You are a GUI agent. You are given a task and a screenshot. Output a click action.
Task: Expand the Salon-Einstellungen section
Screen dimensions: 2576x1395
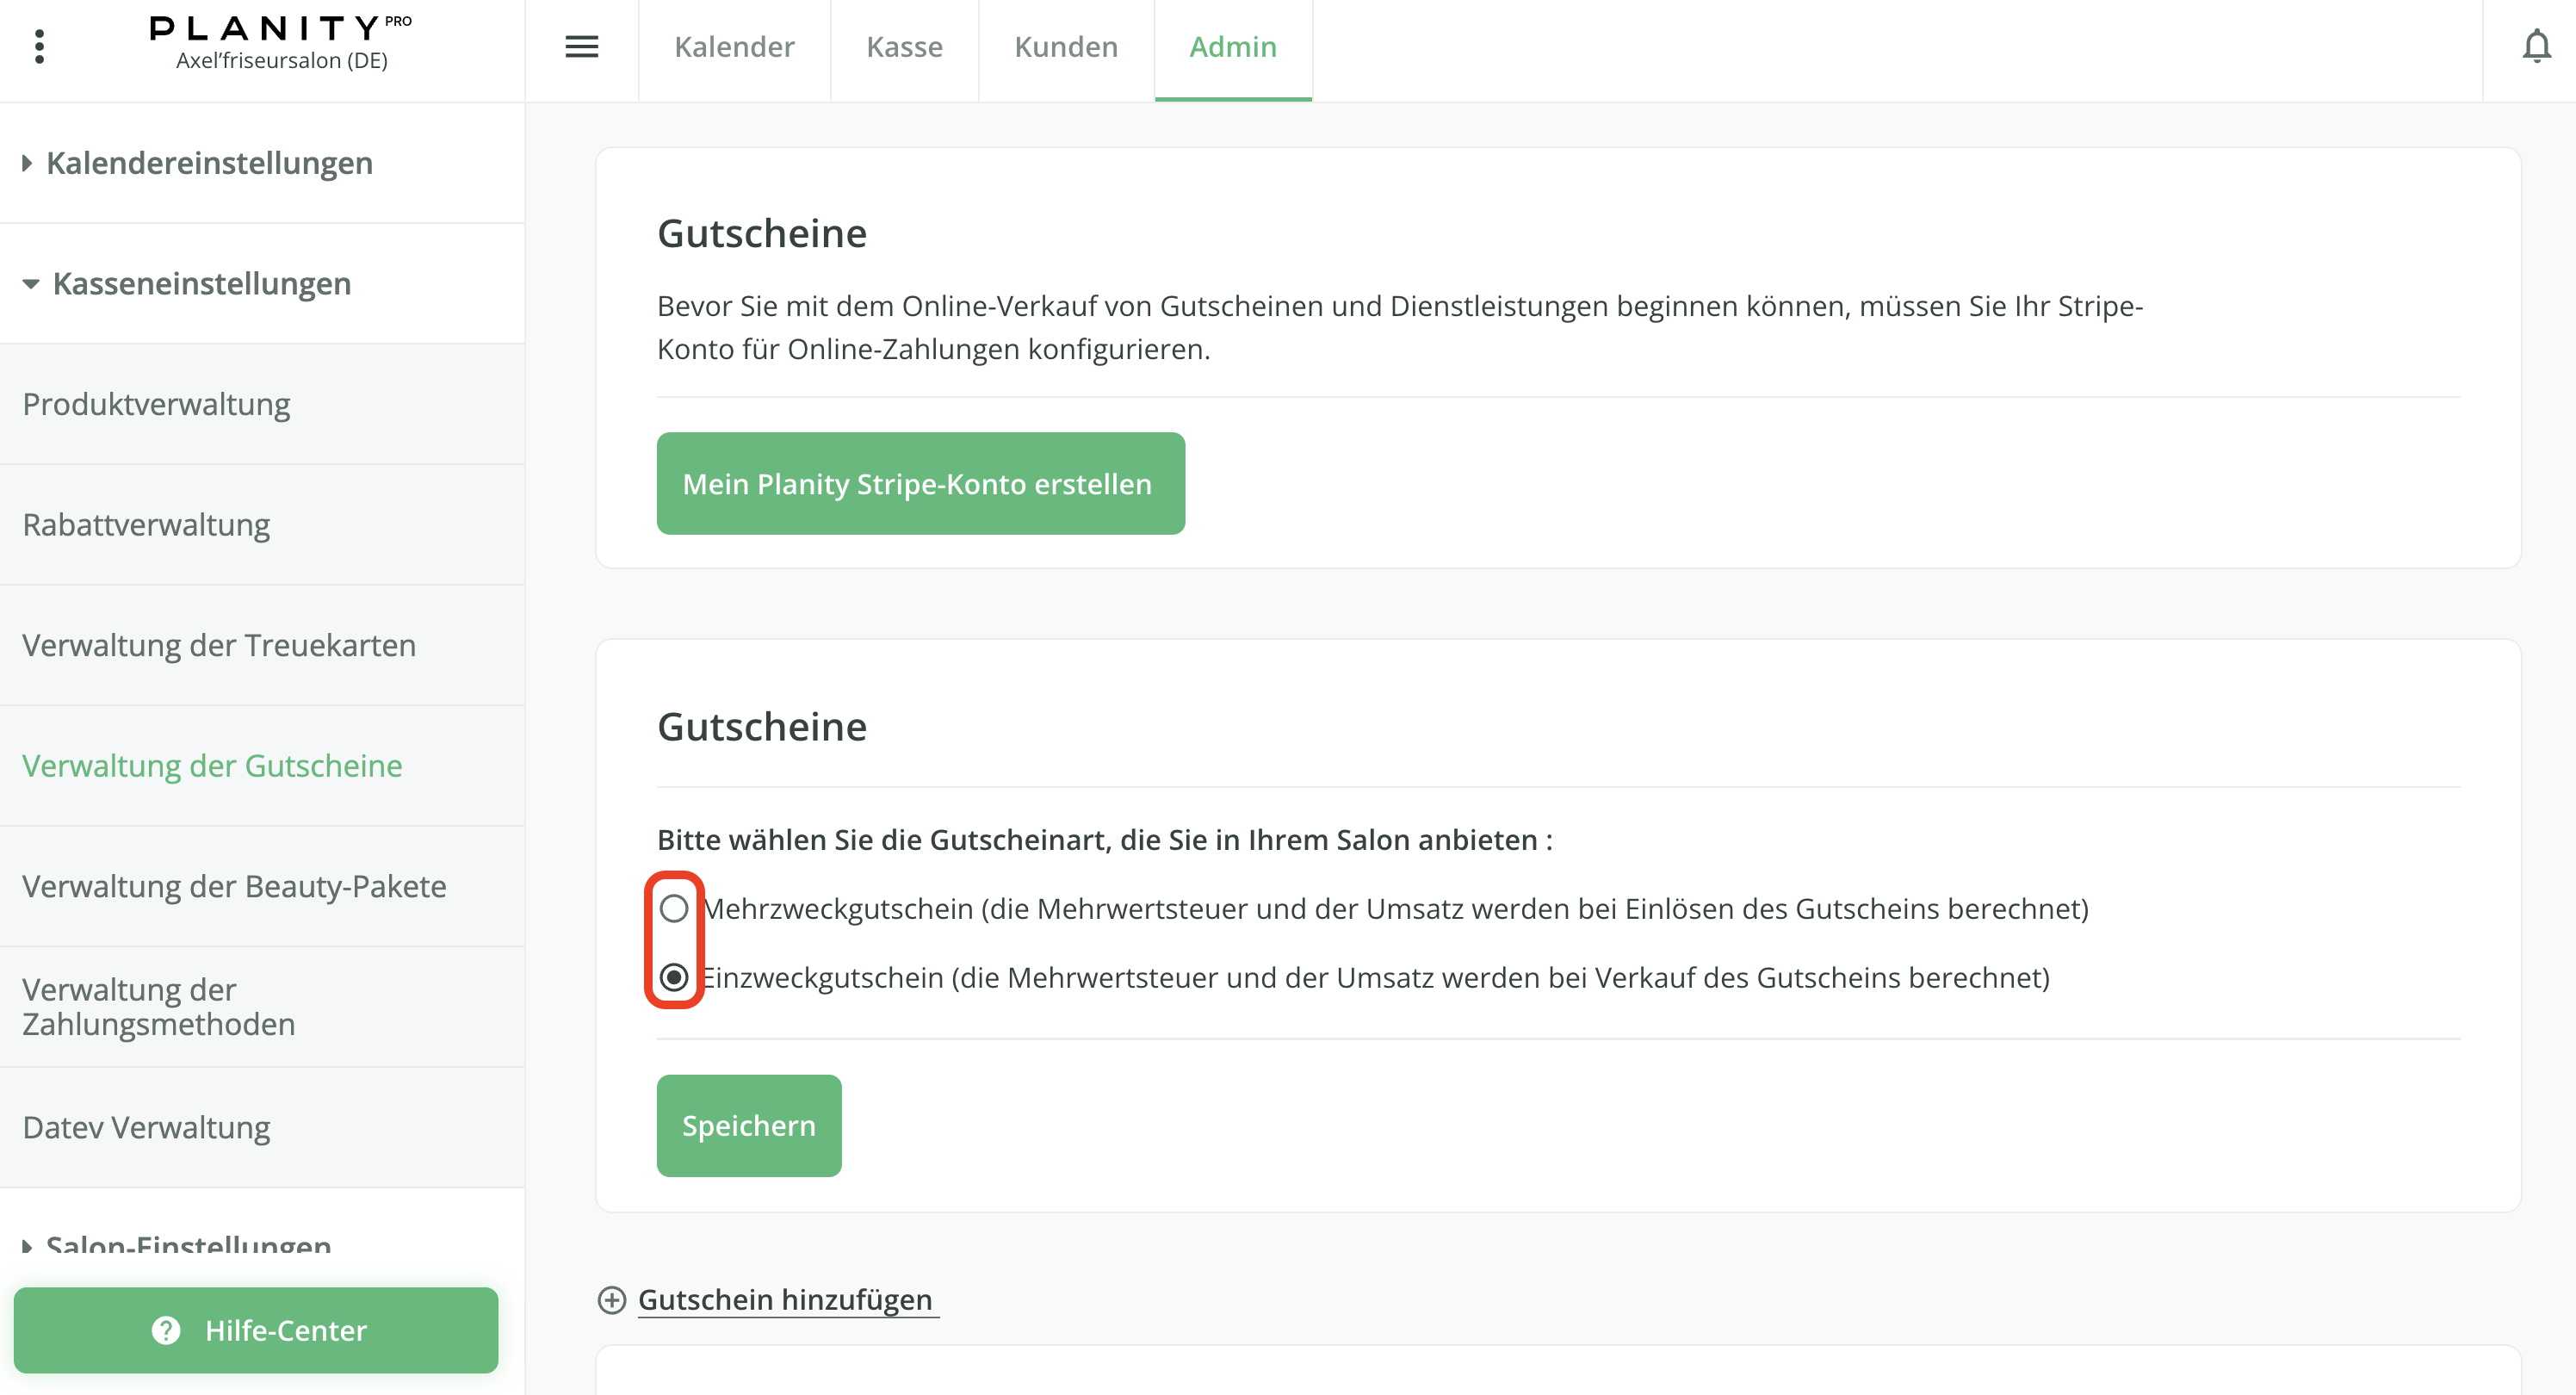point(188,1245)
